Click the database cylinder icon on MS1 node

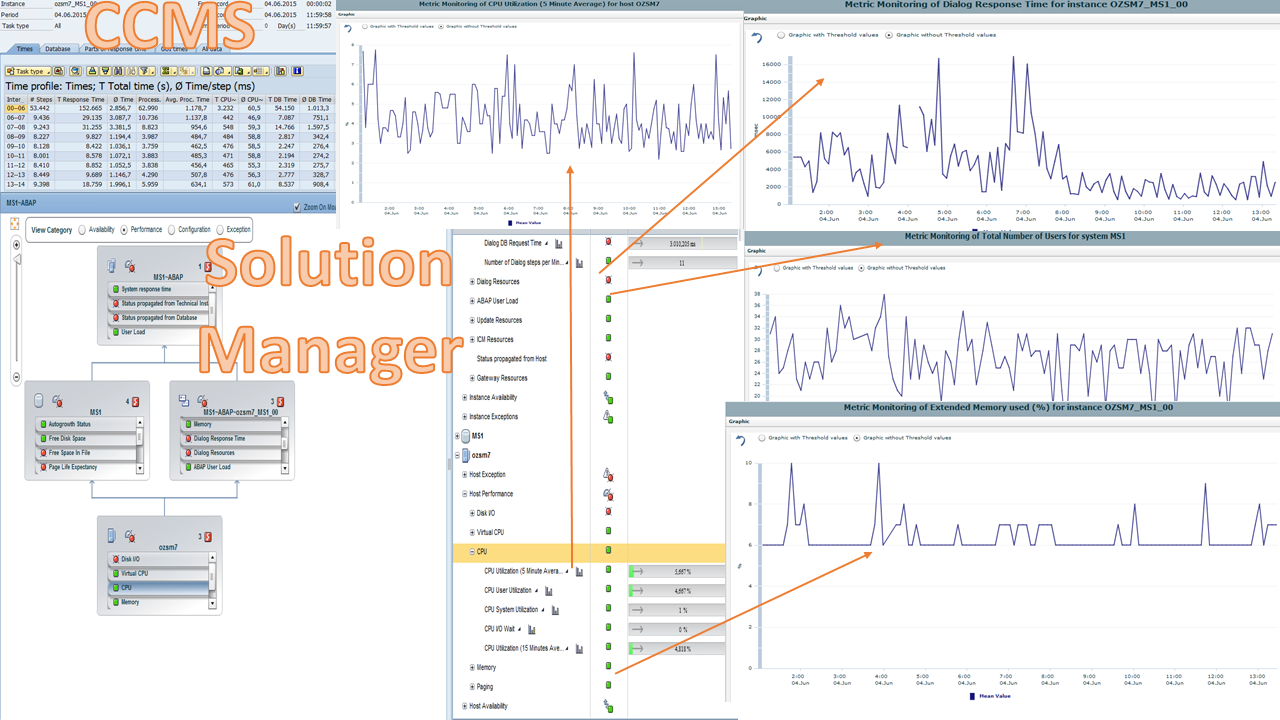pos(39,400)
